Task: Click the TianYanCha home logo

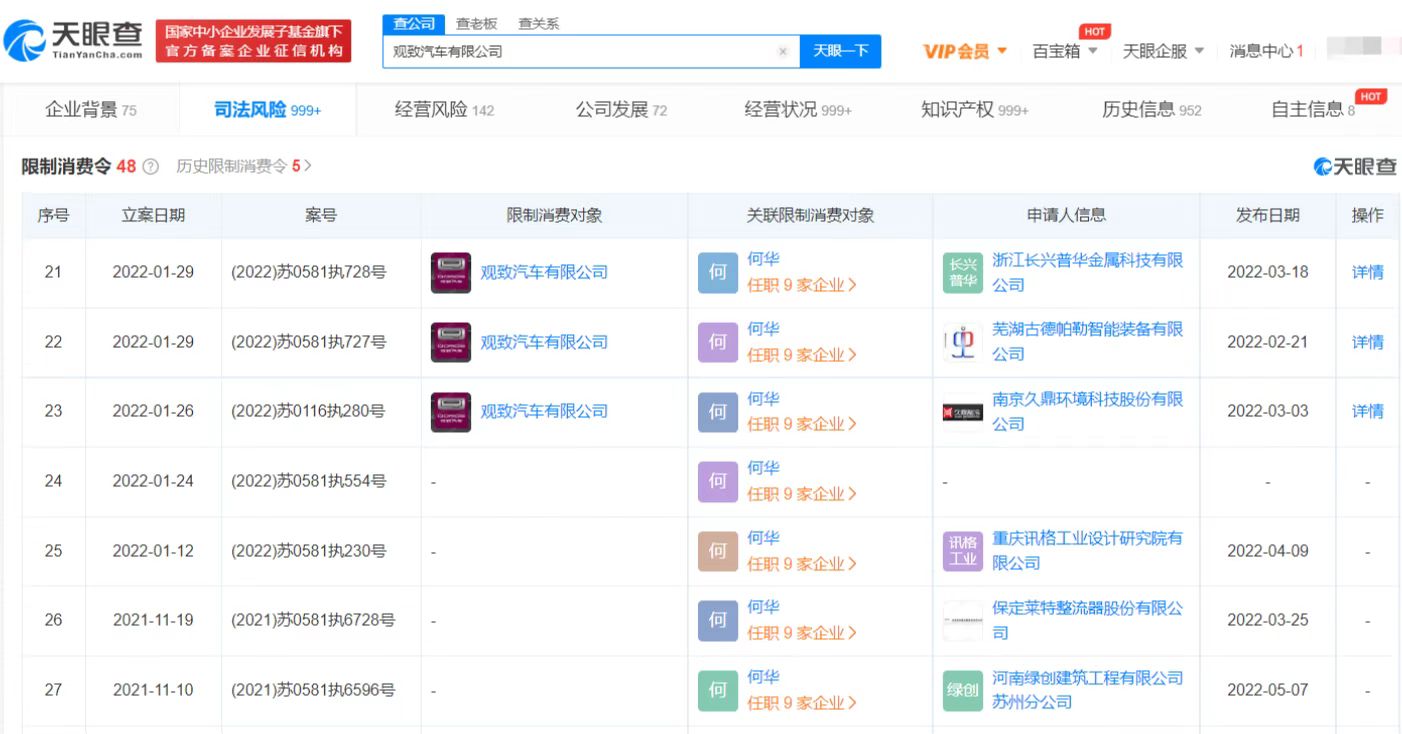Action: point(74,41)
